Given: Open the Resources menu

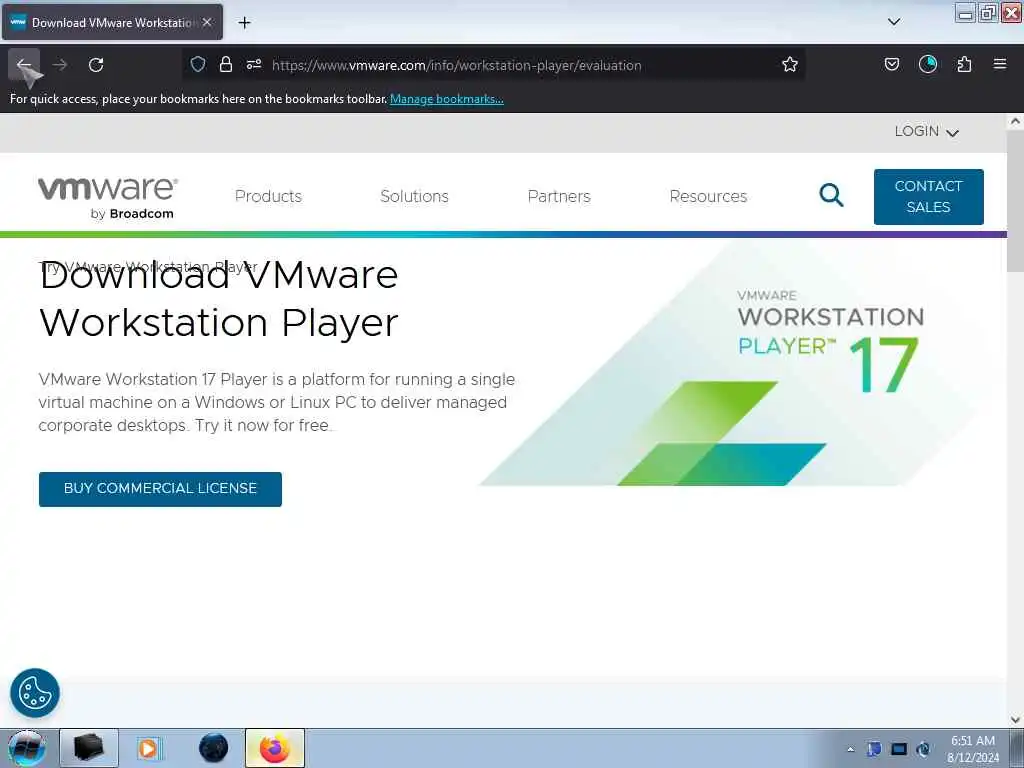Looking at the screenshot, I should [708, 197].
